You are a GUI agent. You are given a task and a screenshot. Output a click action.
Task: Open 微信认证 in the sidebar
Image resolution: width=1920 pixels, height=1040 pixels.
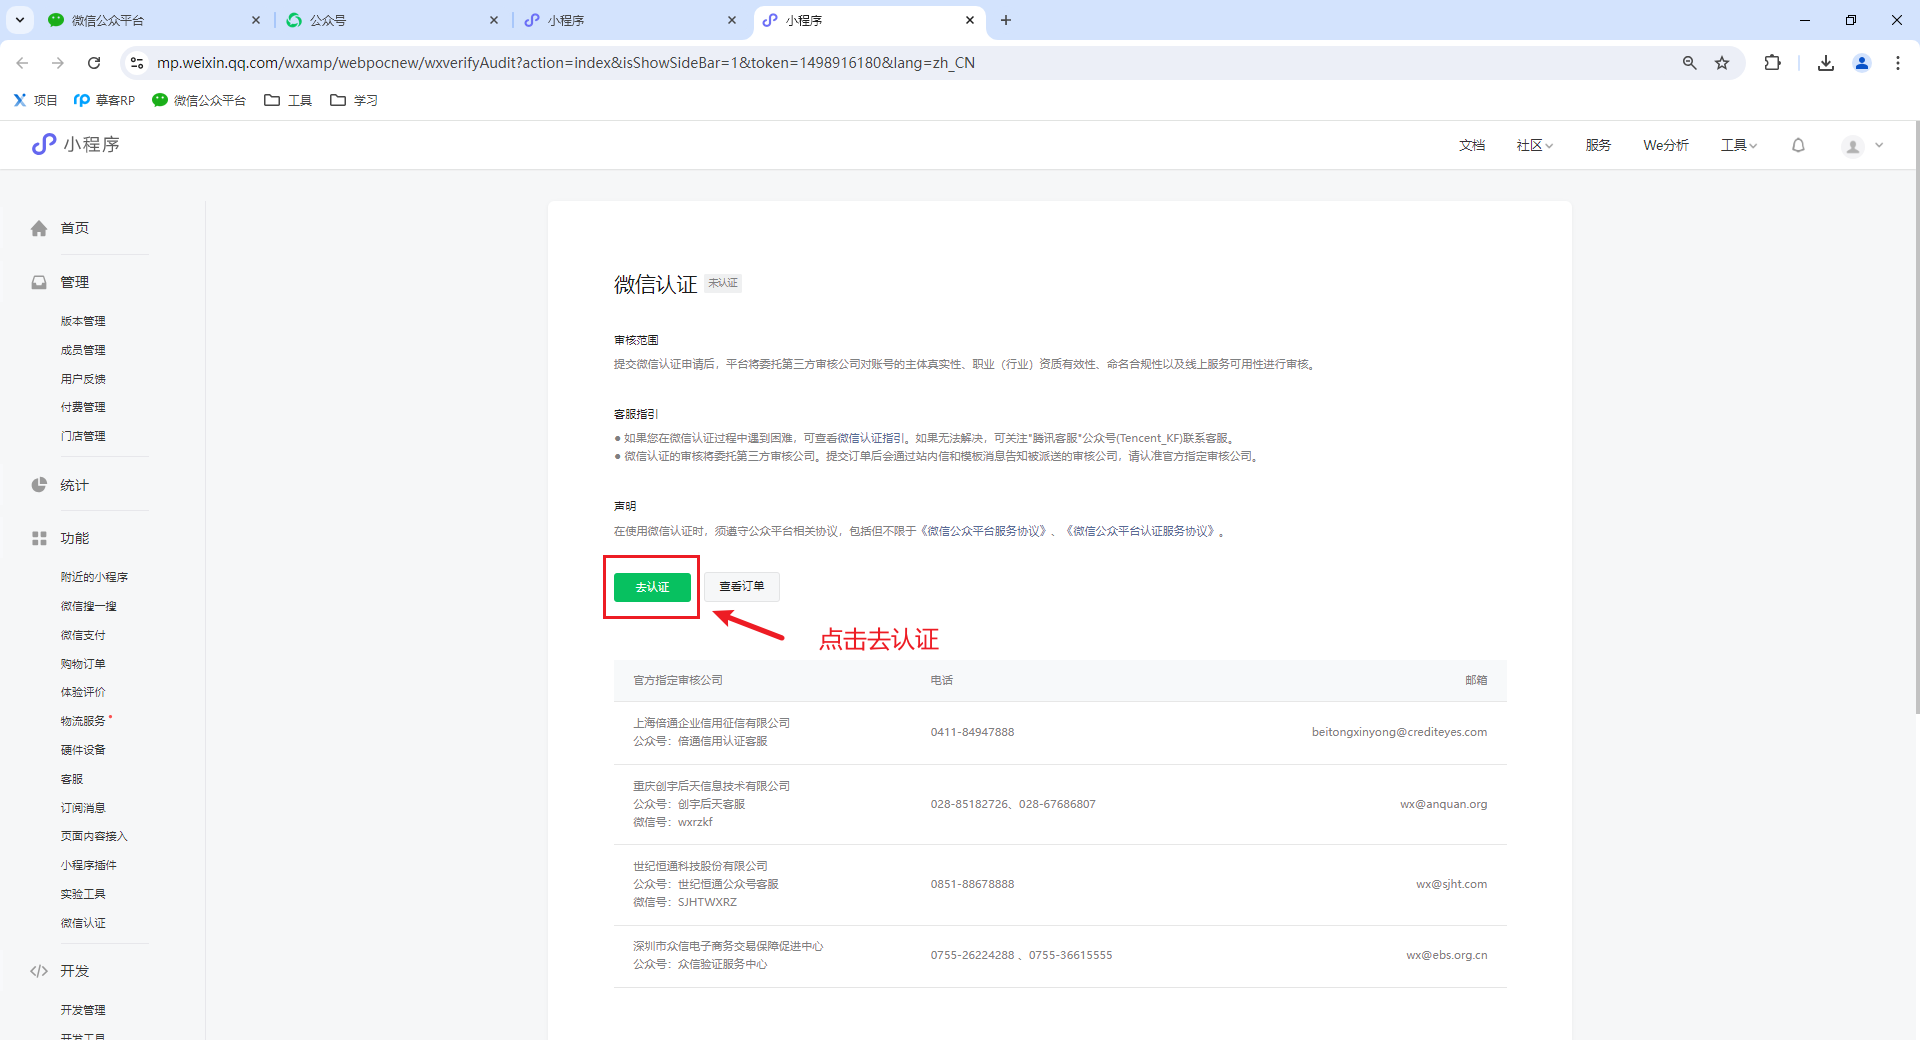point(83,923)
